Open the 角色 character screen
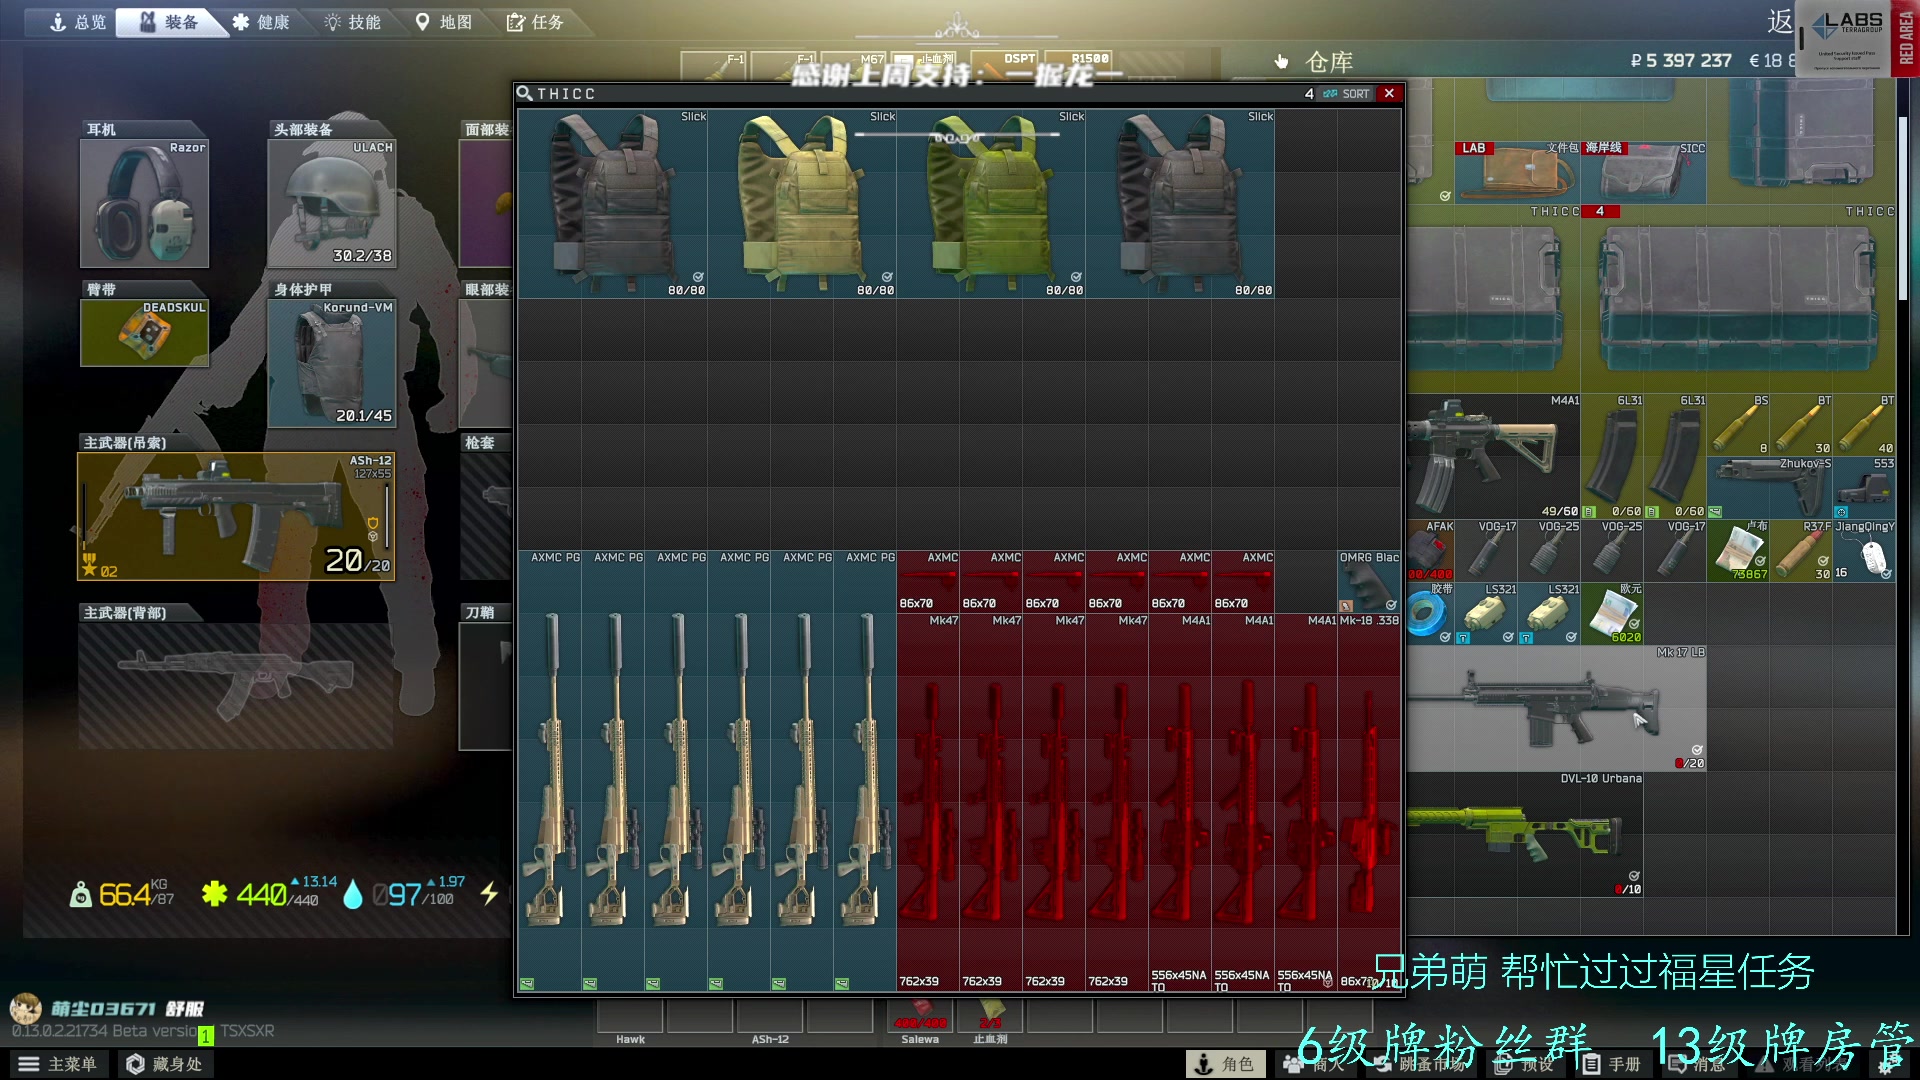 pos(1226,1064)
